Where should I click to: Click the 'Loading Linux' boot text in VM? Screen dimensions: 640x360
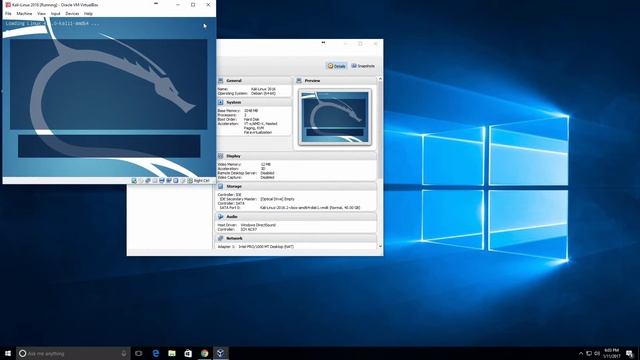52,23
